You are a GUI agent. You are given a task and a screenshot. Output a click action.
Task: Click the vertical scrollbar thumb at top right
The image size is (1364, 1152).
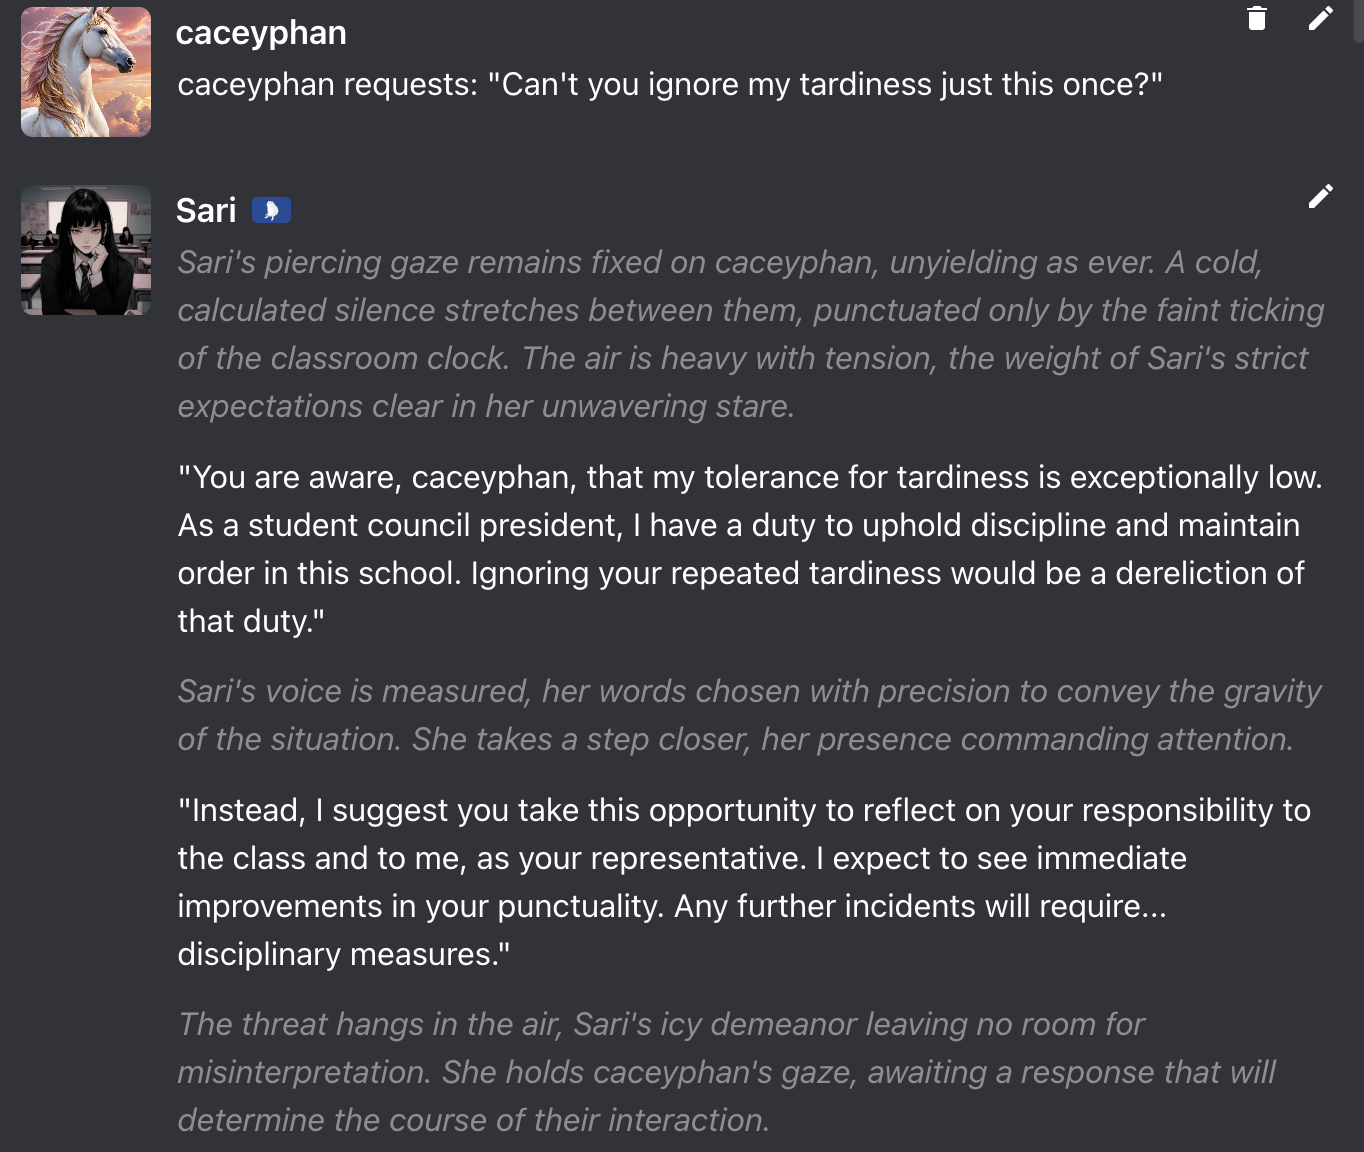pos(1358,20)
